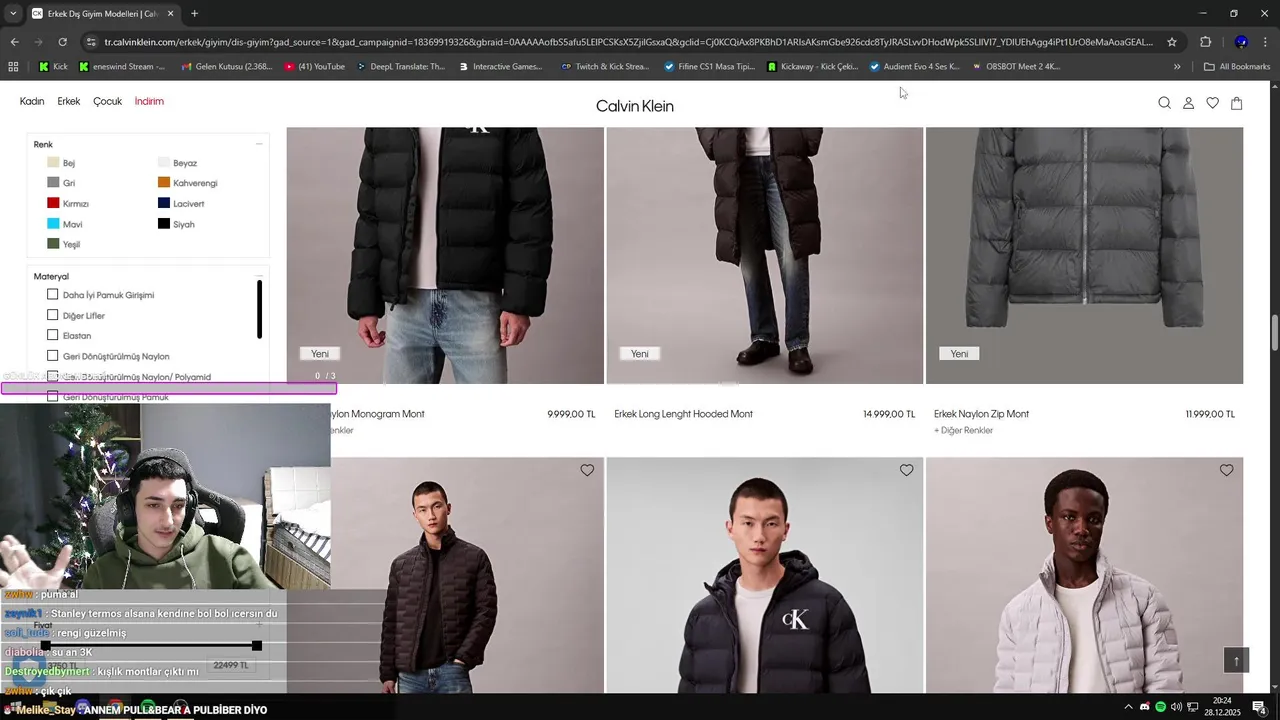Select the Beyaz color swatch
1280x720 pixels.
tap(164, 162)
